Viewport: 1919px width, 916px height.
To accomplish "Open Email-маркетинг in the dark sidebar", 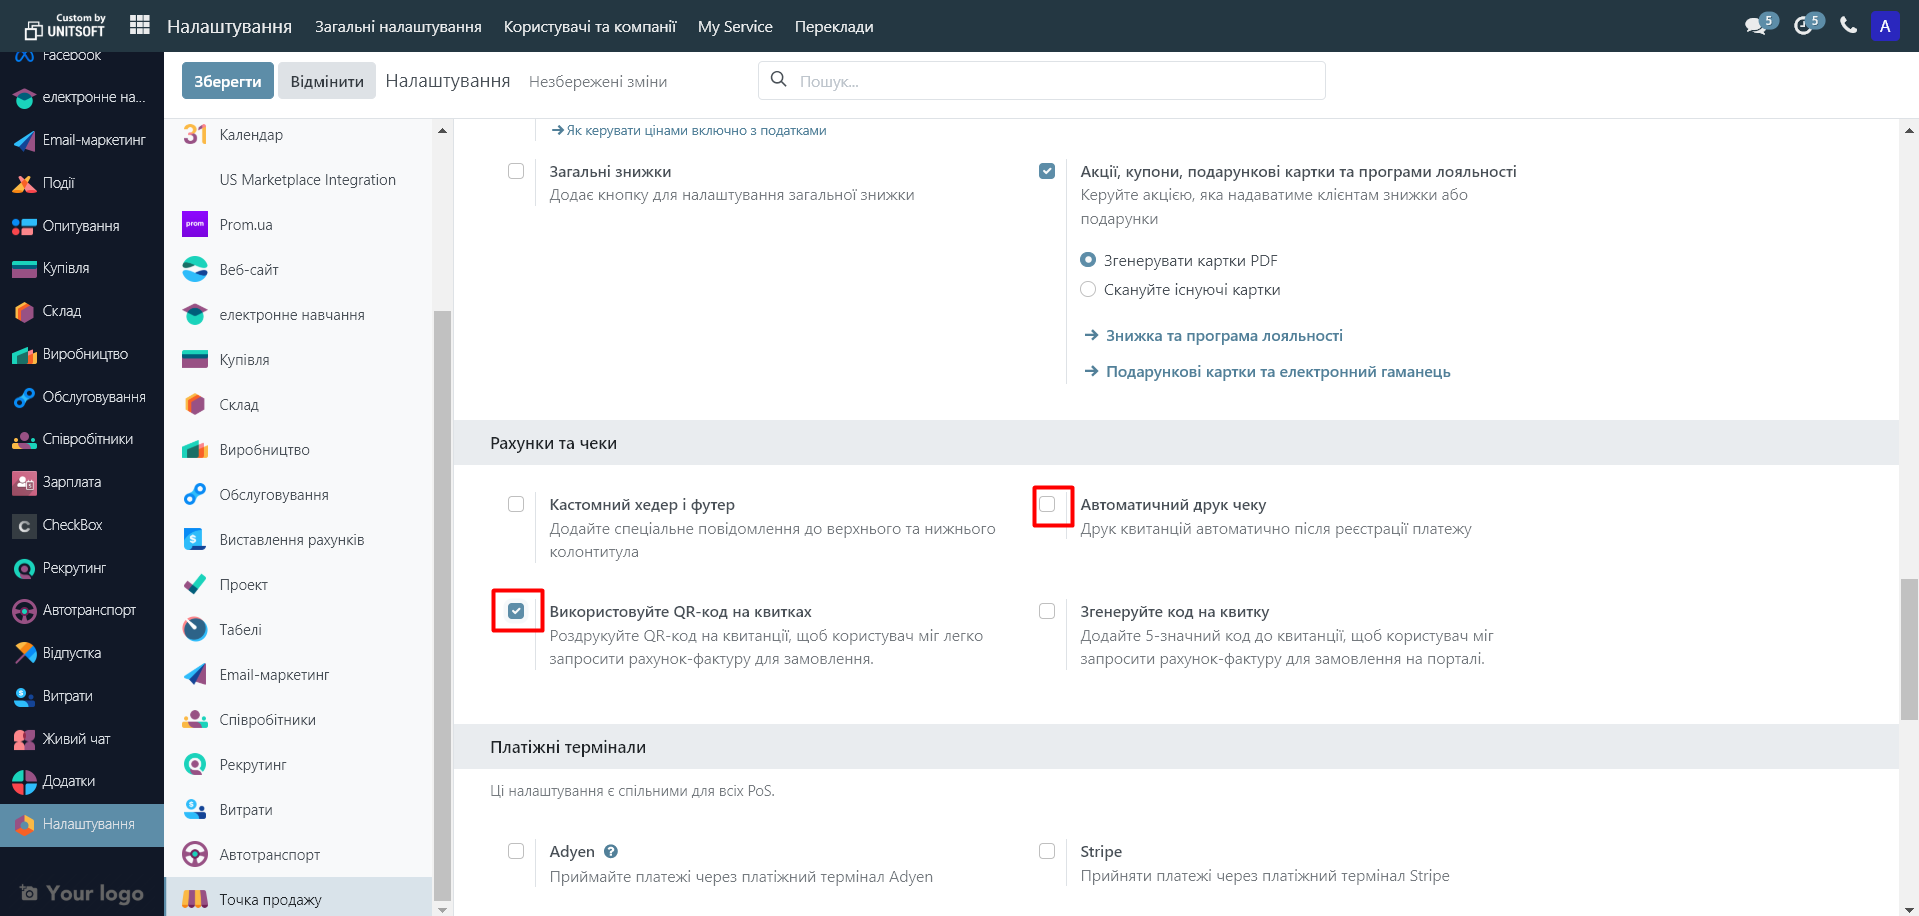I will click(x=82, y=140).
